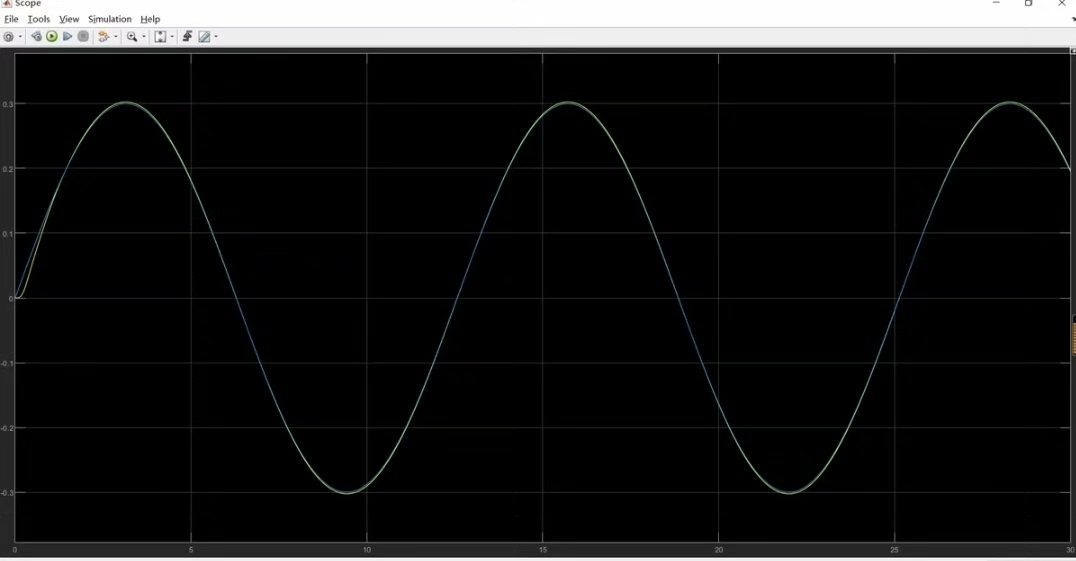Expand the configuration properties dropdown arrow

(x=20, y=37)
